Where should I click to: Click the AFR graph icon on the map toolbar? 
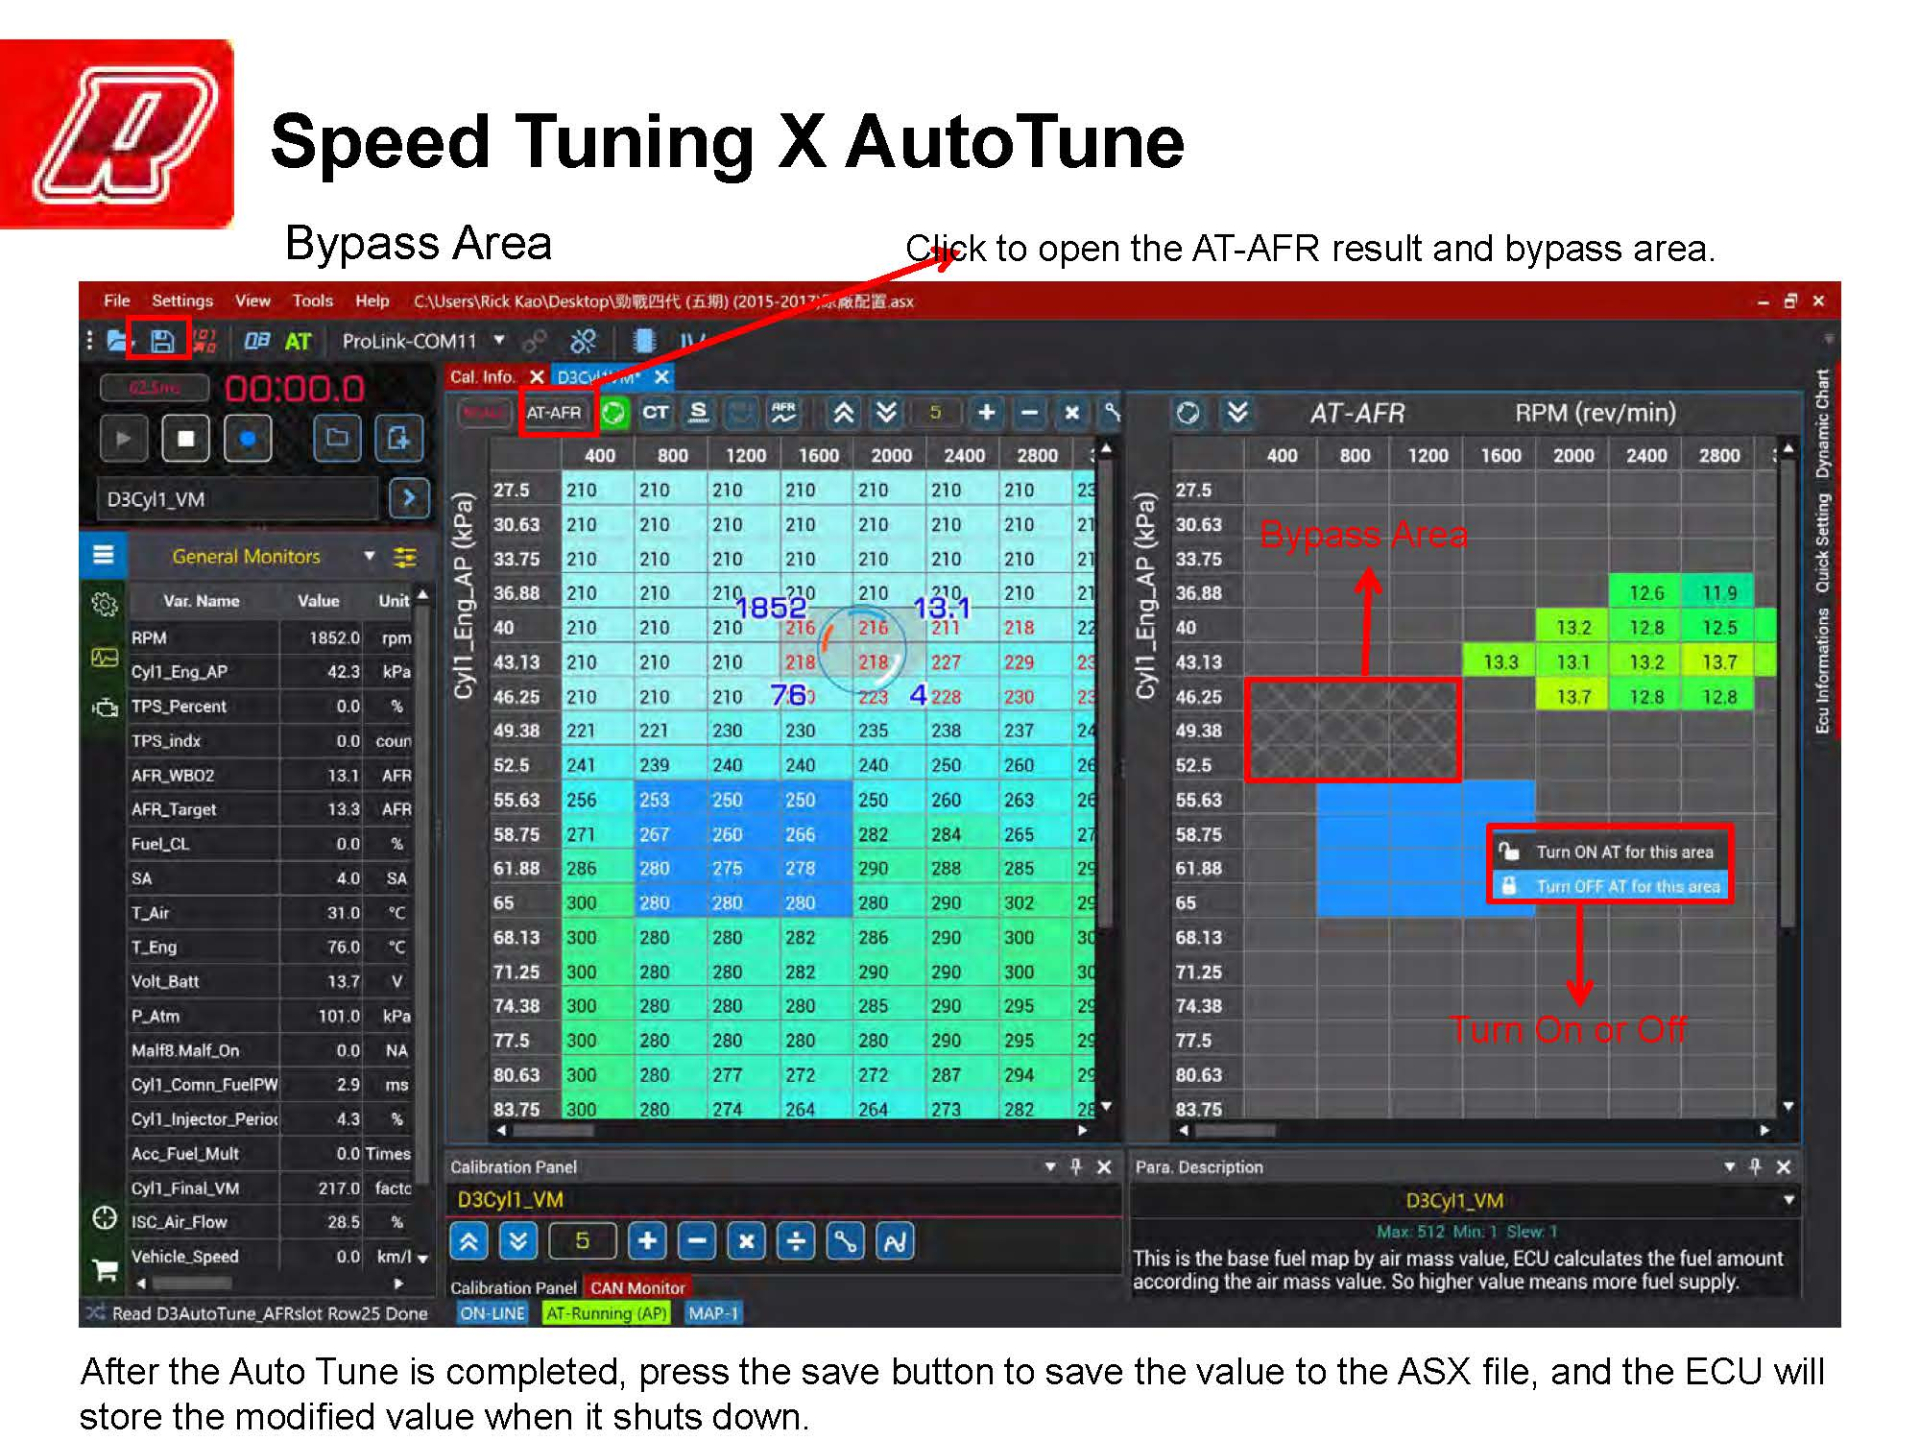pos(783,413)
